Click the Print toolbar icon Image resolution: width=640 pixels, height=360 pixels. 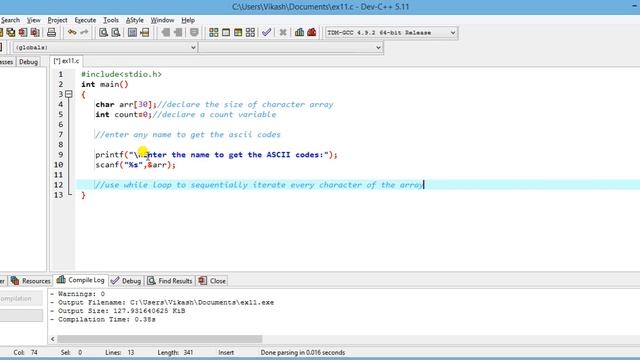click(x=51, y=33)
